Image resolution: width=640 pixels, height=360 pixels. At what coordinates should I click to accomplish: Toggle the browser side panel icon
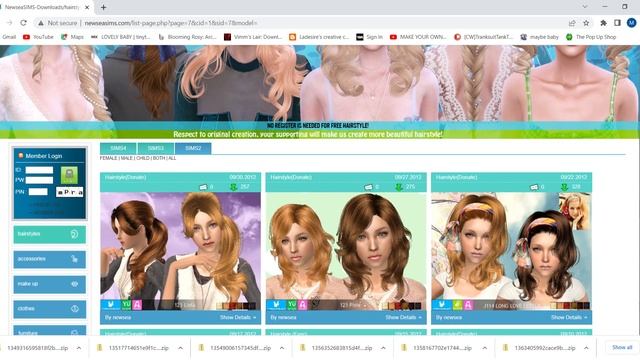click(x=617, y=23)
